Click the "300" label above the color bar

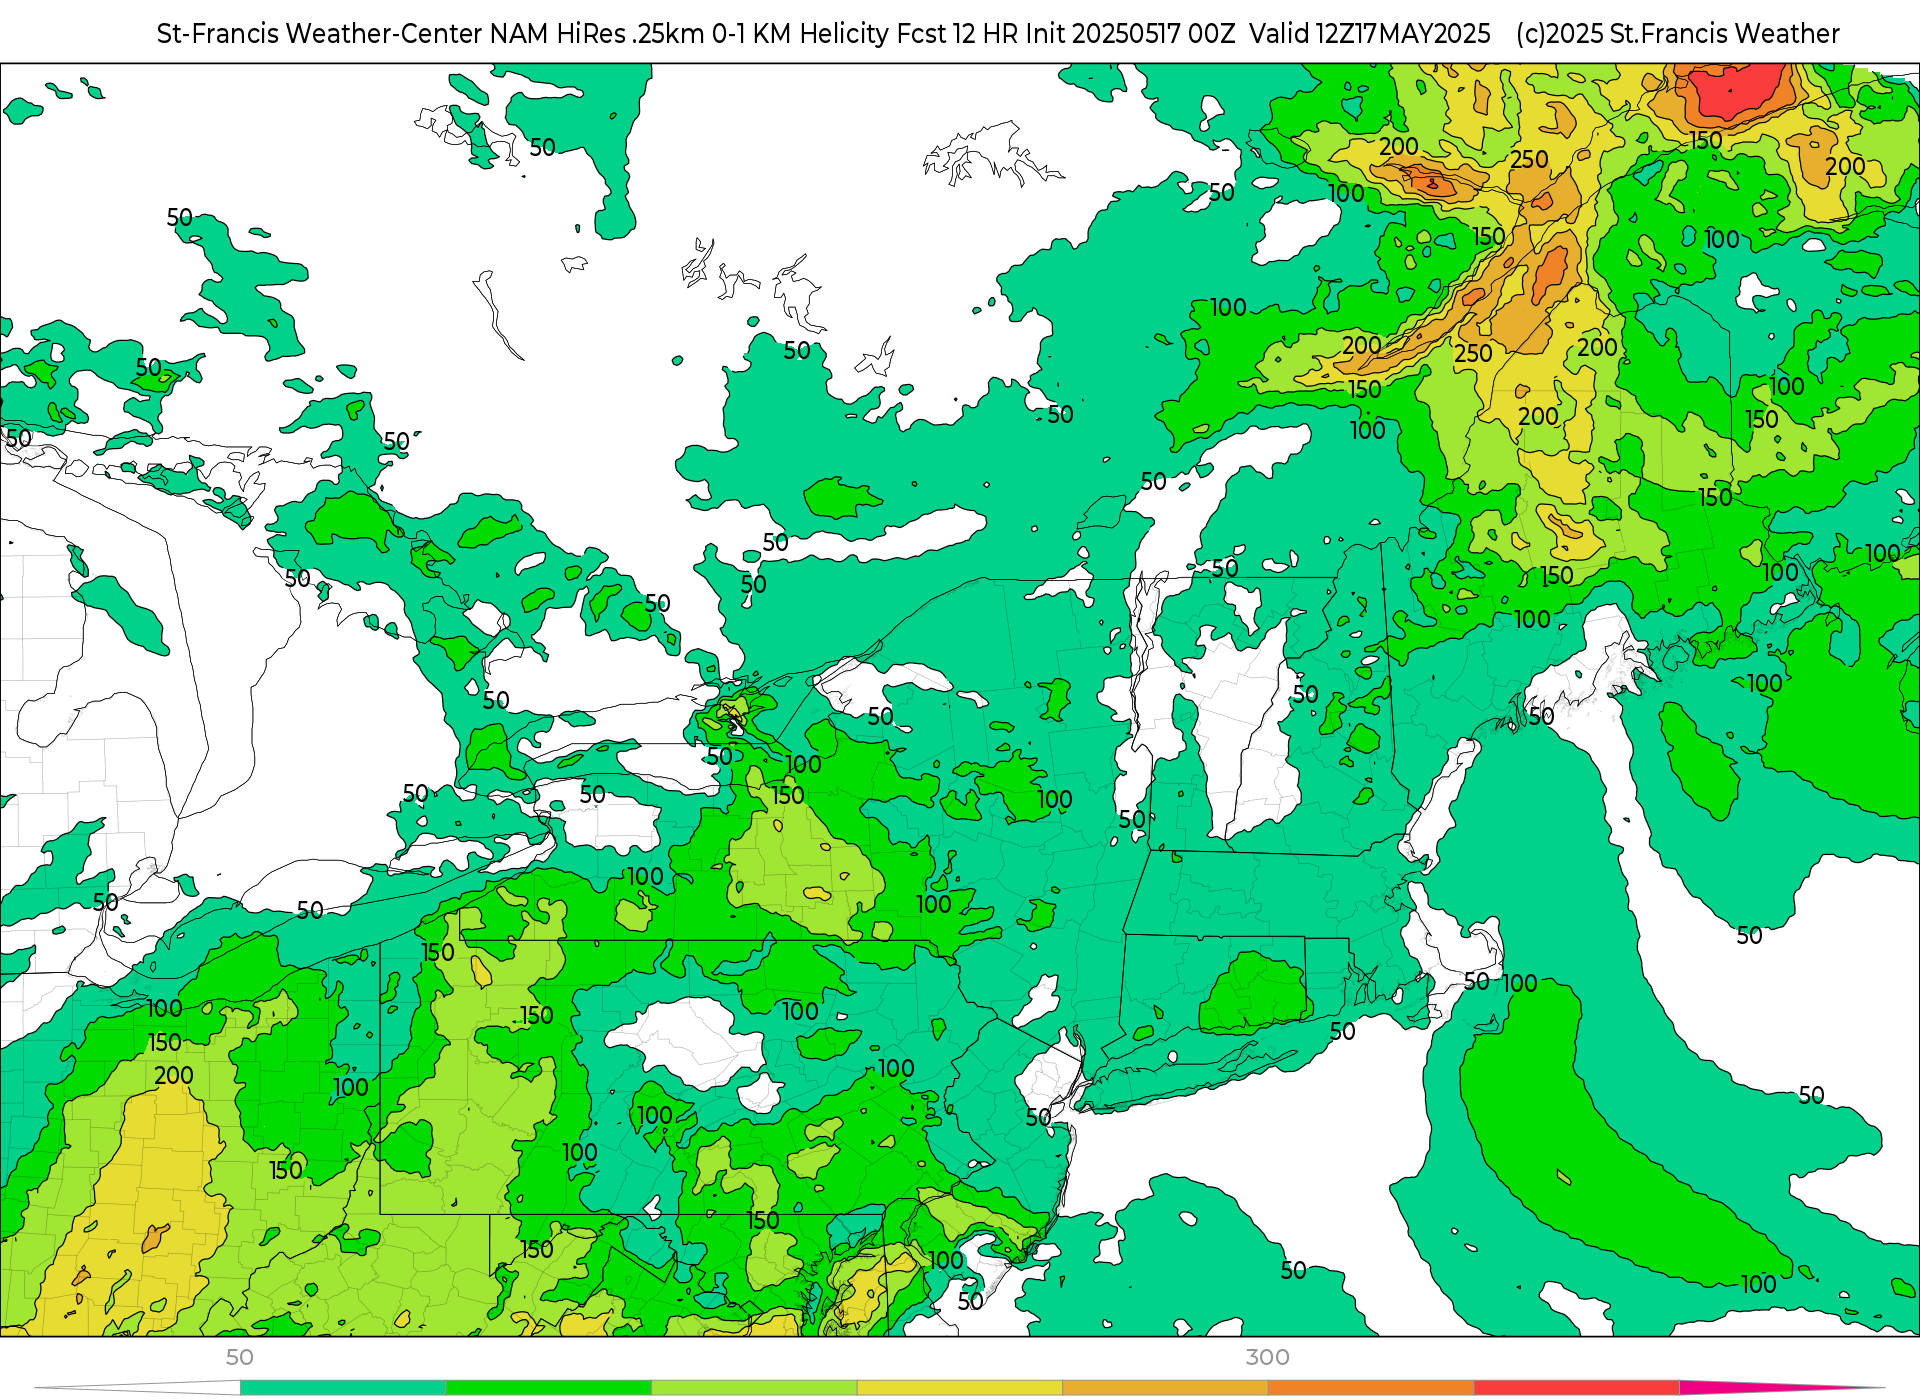pyautogui.click(x=1267, y=1357)
